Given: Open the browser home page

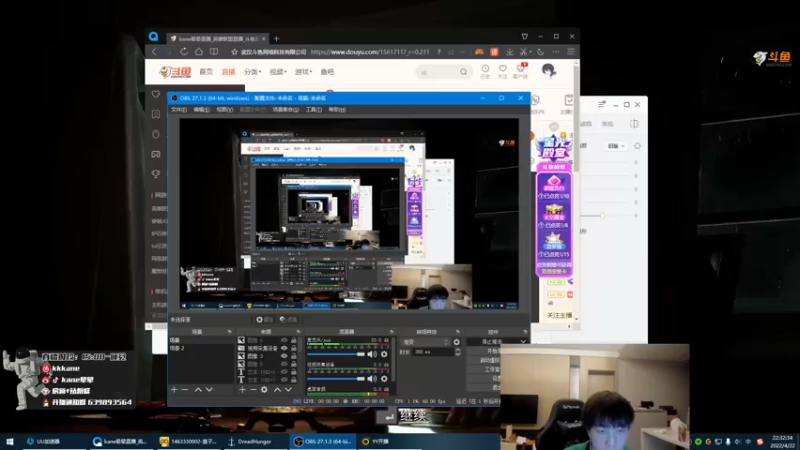Looking at the screenshot, I should pos(199,52).
